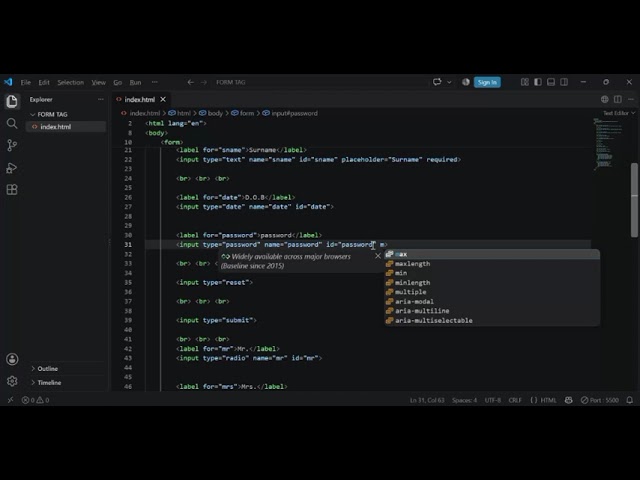Click Spaces: 4 indentation setting
This screenshot has height=480, width=640.
[464, 400]
